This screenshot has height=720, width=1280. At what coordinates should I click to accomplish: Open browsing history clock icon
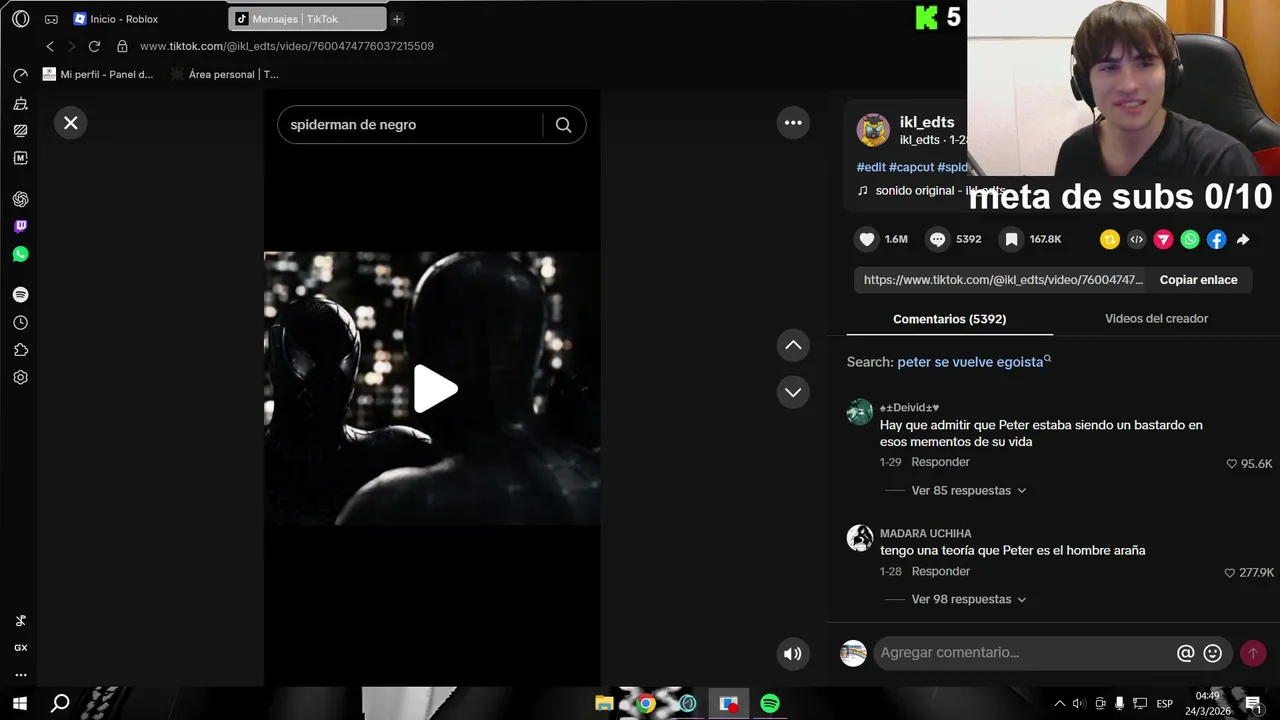click(20, 323)
